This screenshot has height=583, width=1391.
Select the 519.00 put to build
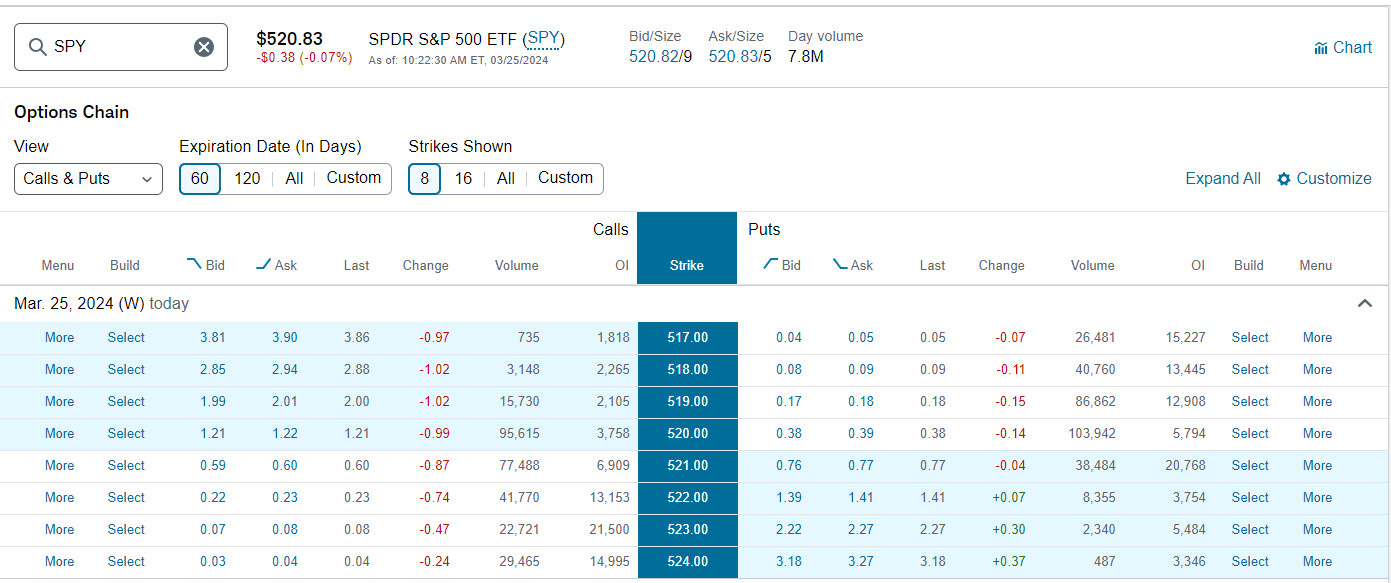1250,401
